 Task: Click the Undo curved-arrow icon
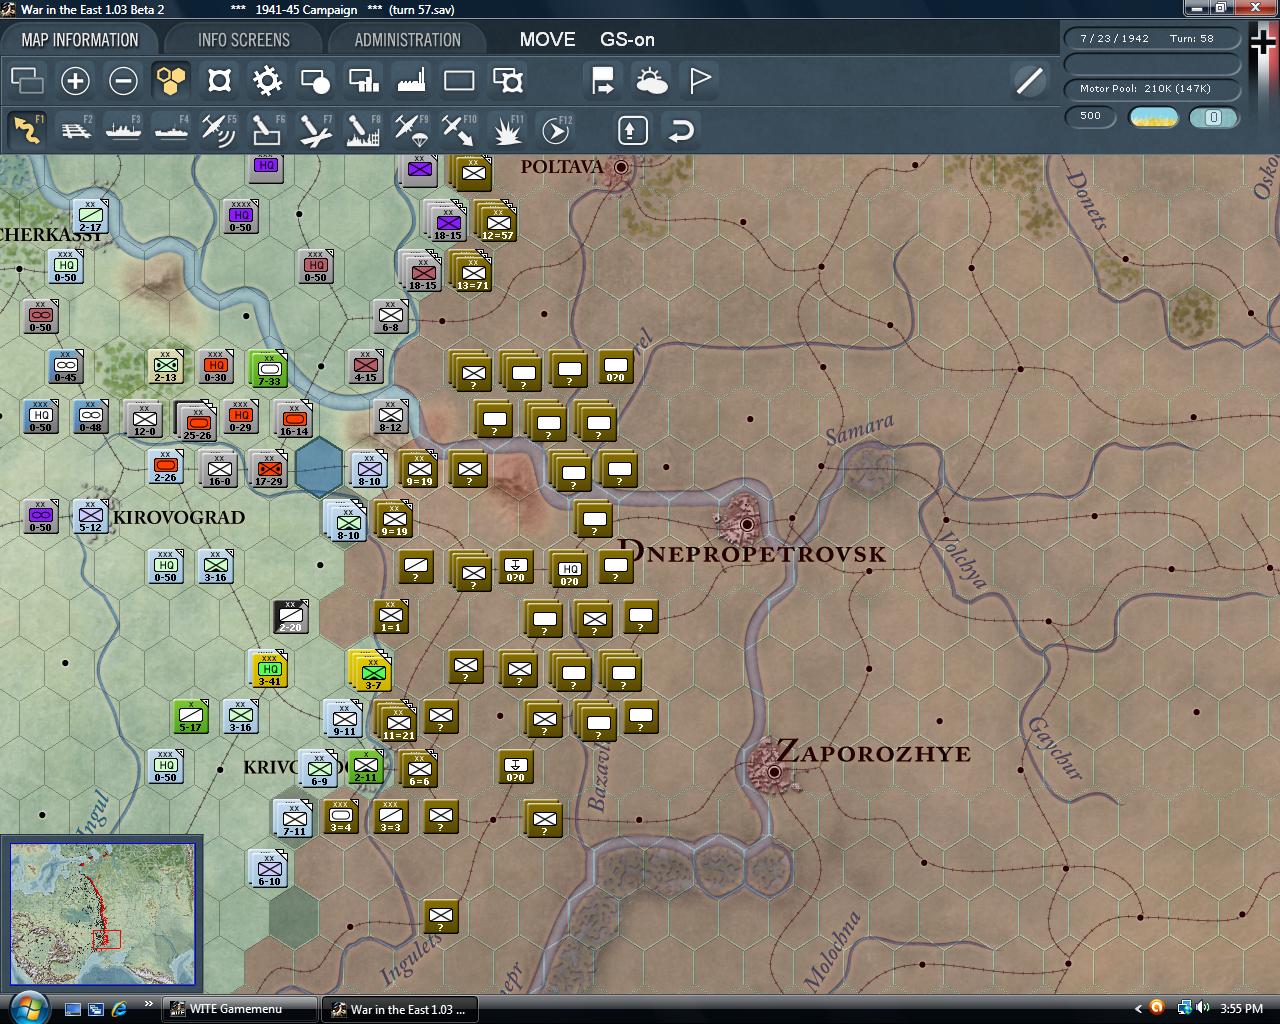click(x=681, y=130)
